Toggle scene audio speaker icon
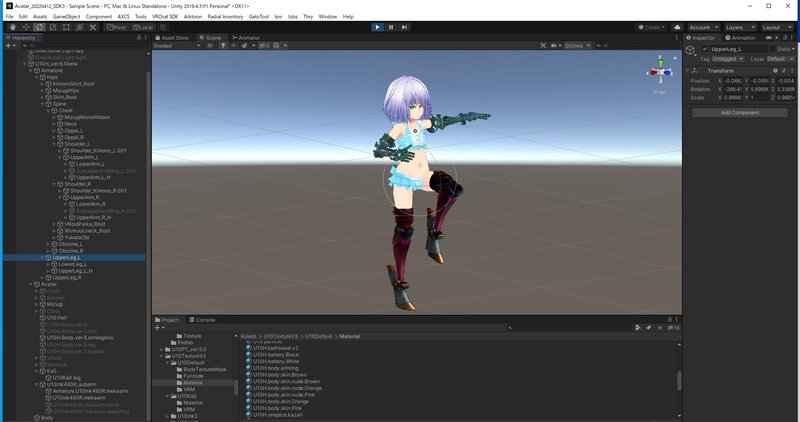The height and width of the screenshot is (422, 800). click(x=234, y=45)
